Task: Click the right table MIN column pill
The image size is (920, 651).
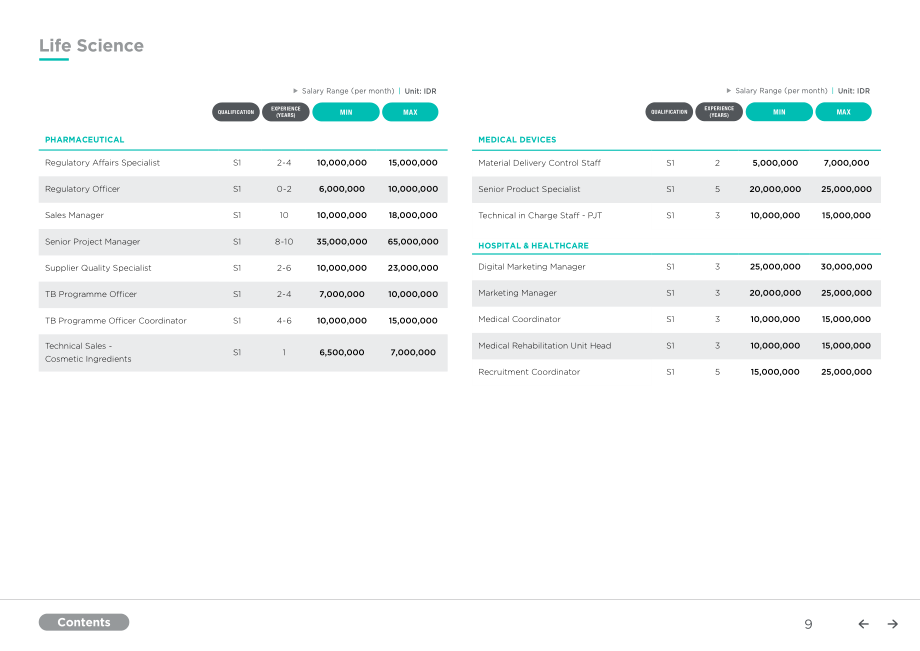Action: (779, 112)
